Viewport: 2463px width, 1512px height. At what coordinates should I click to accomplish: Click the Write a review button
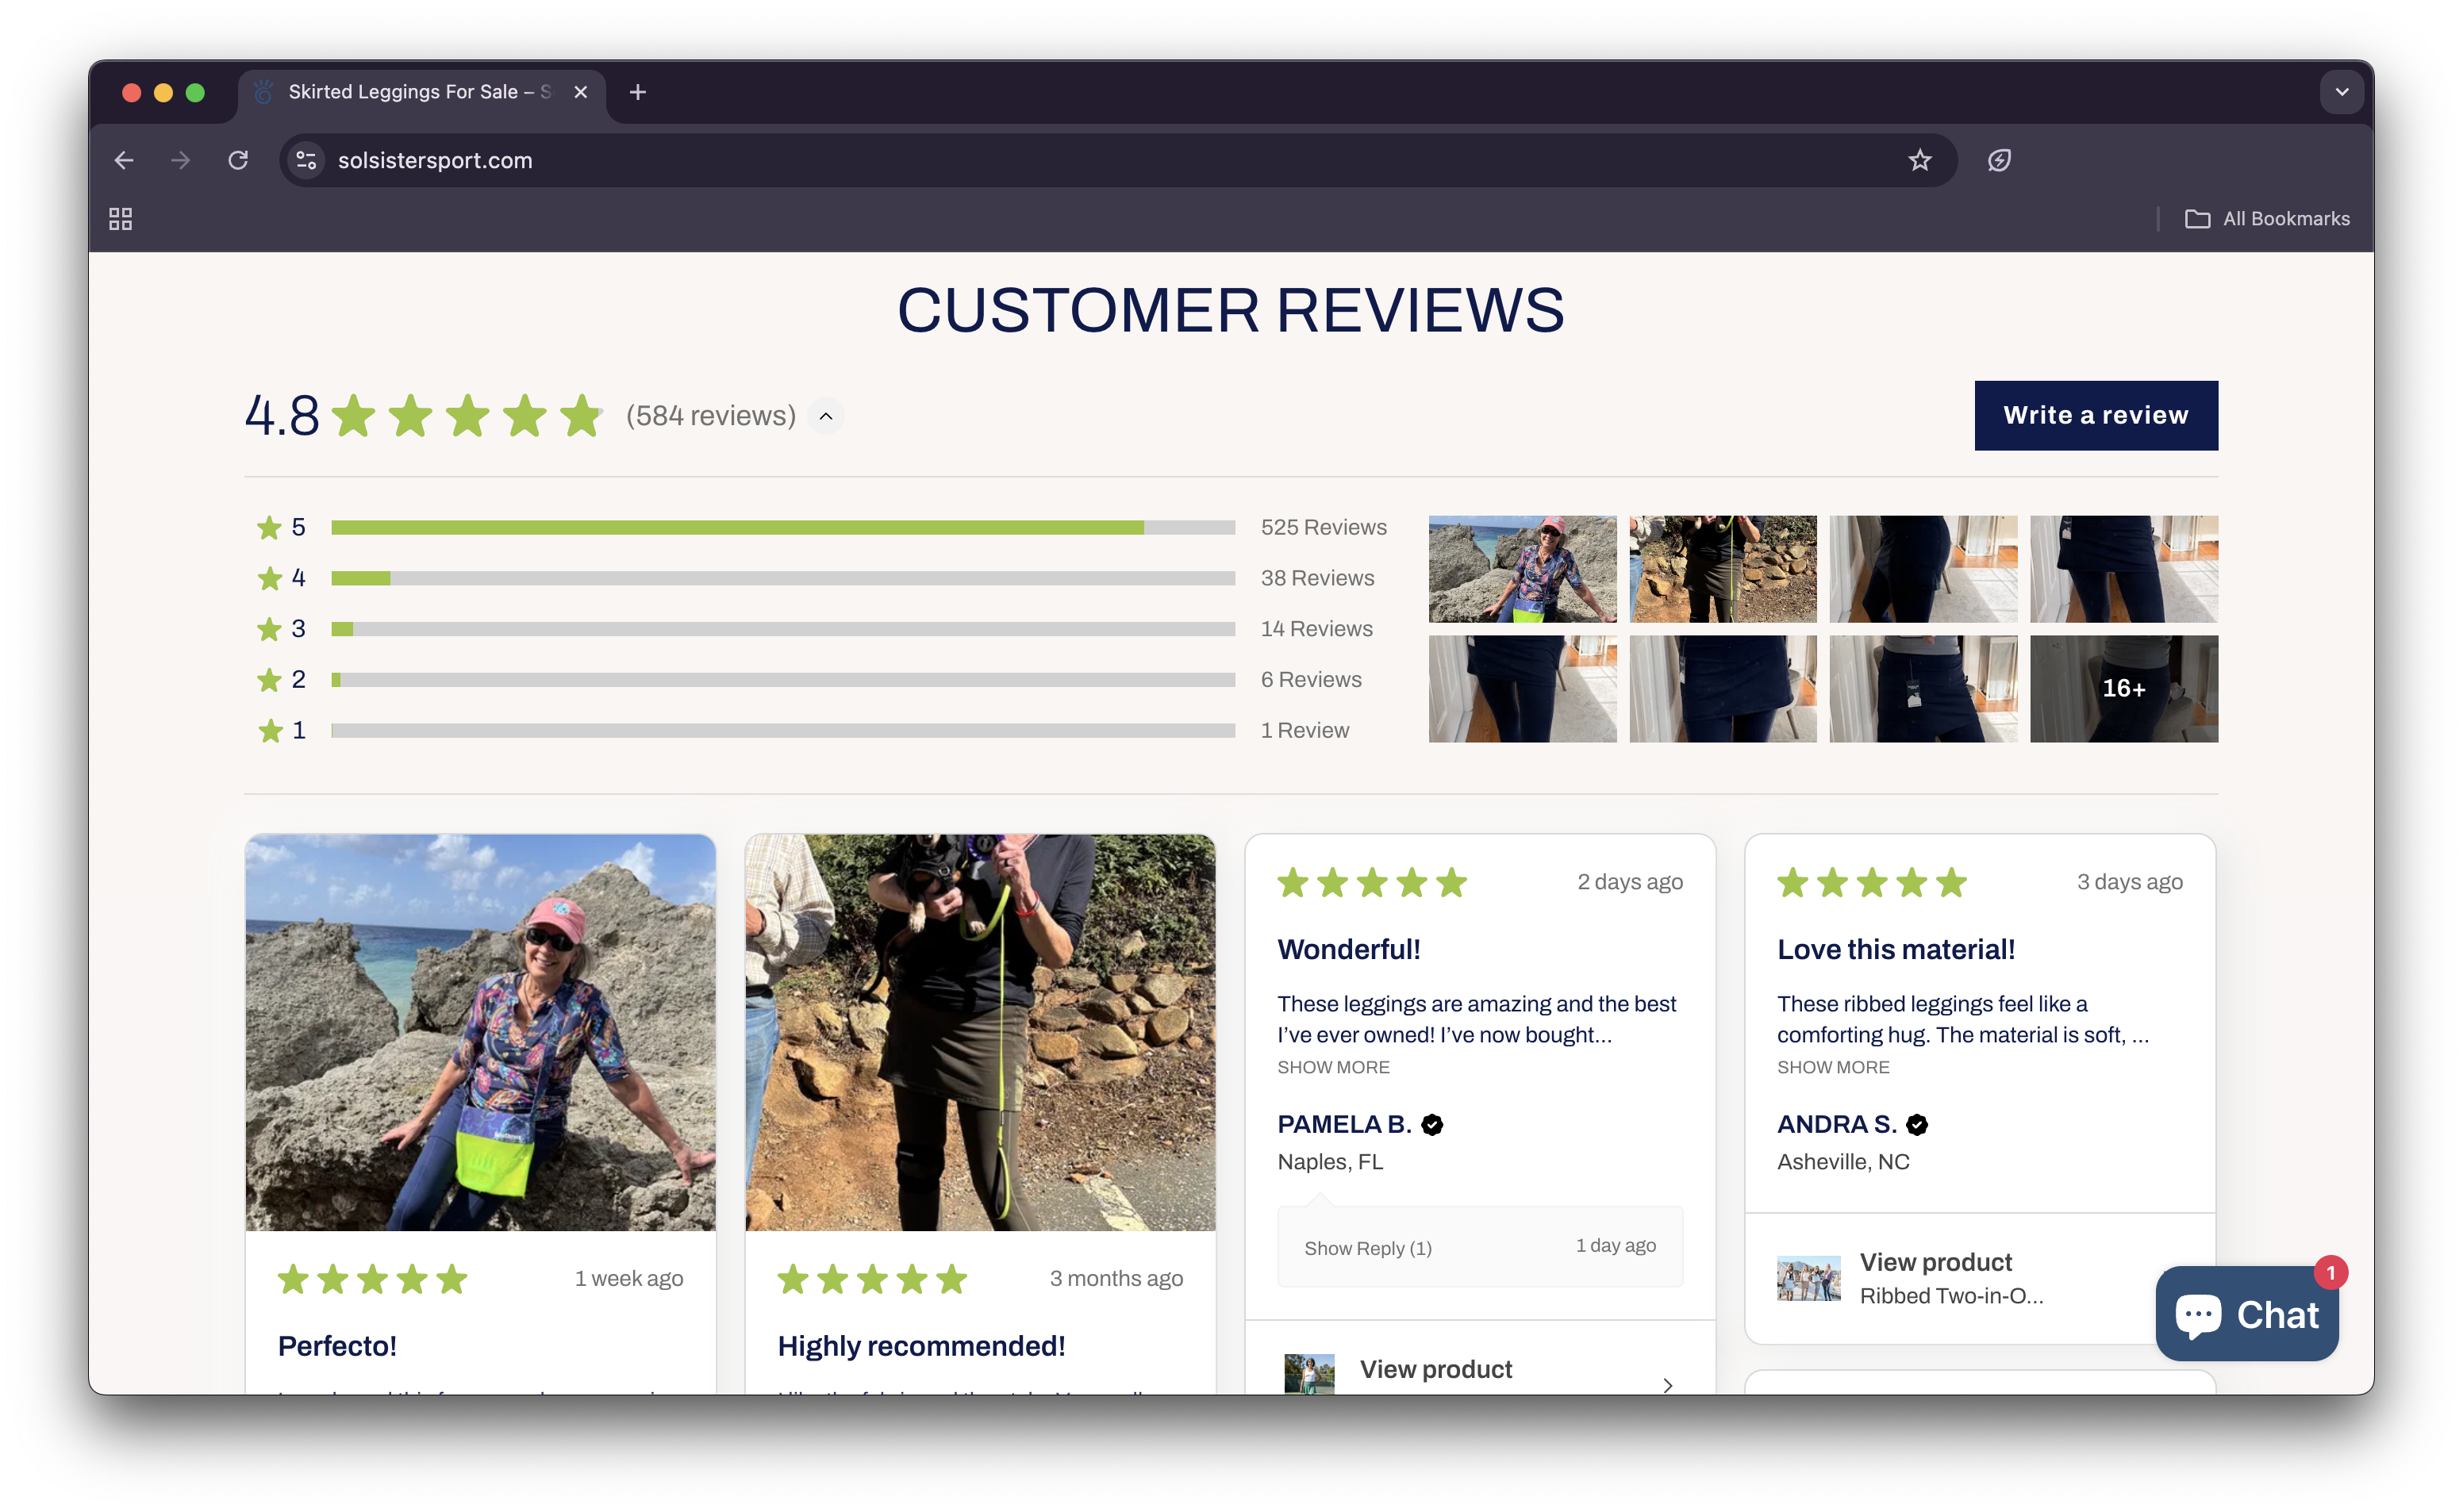tap(2096, 415)
